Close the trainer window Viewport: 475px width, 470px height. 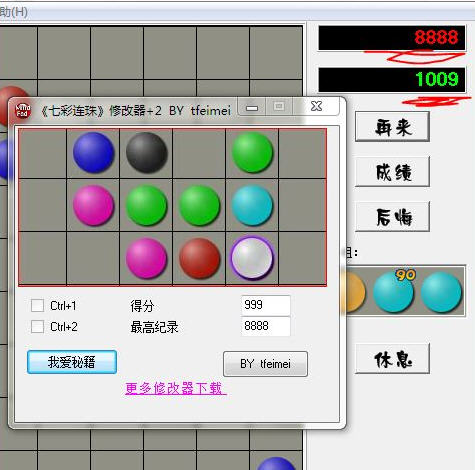pyautogui.click(x=316, y=106)
